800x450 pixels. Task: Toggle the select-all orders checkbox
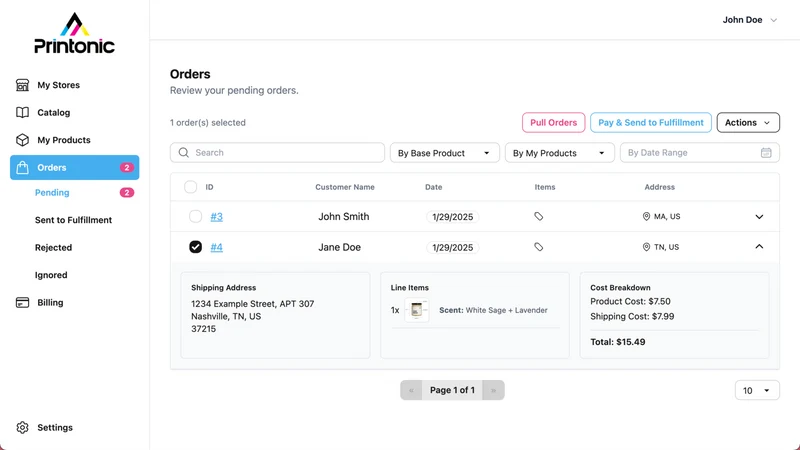click(x=190, y=187)
